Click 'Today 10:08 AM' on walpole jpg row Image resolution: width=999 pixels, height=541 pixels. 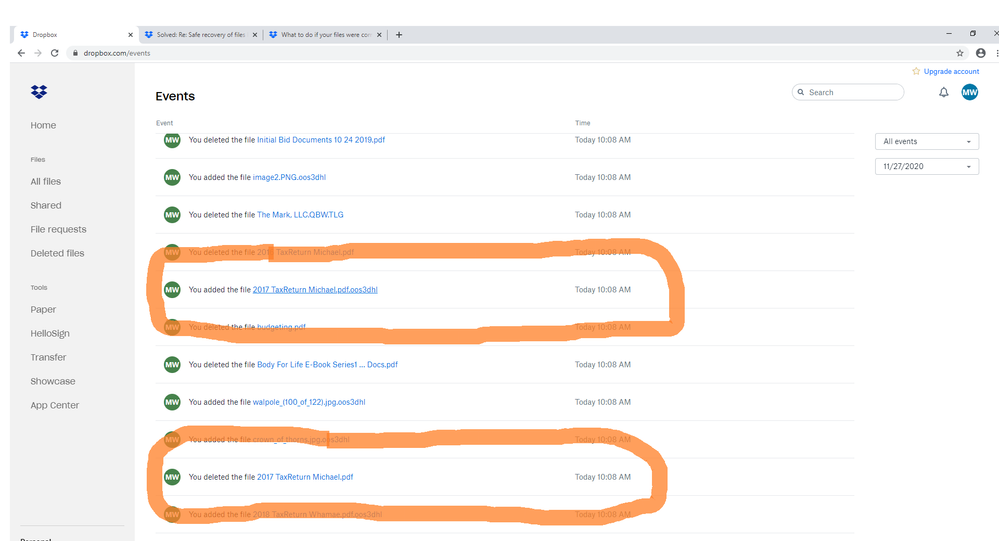click(603, 402)
